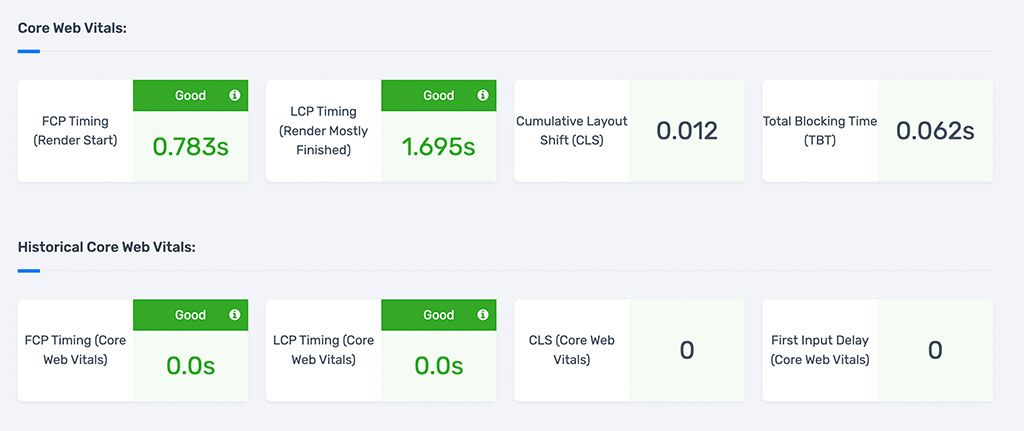Click info icon on historical LCP Timing card
This screenshot has width=1024, height=431.
click(x=483, y=315)
